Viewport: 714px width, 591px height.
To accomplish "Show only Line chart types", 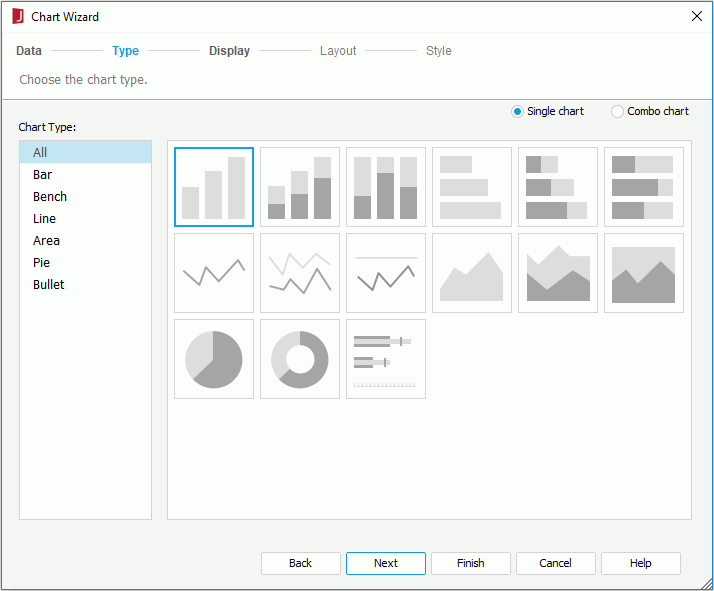I will tap(86, 219).
